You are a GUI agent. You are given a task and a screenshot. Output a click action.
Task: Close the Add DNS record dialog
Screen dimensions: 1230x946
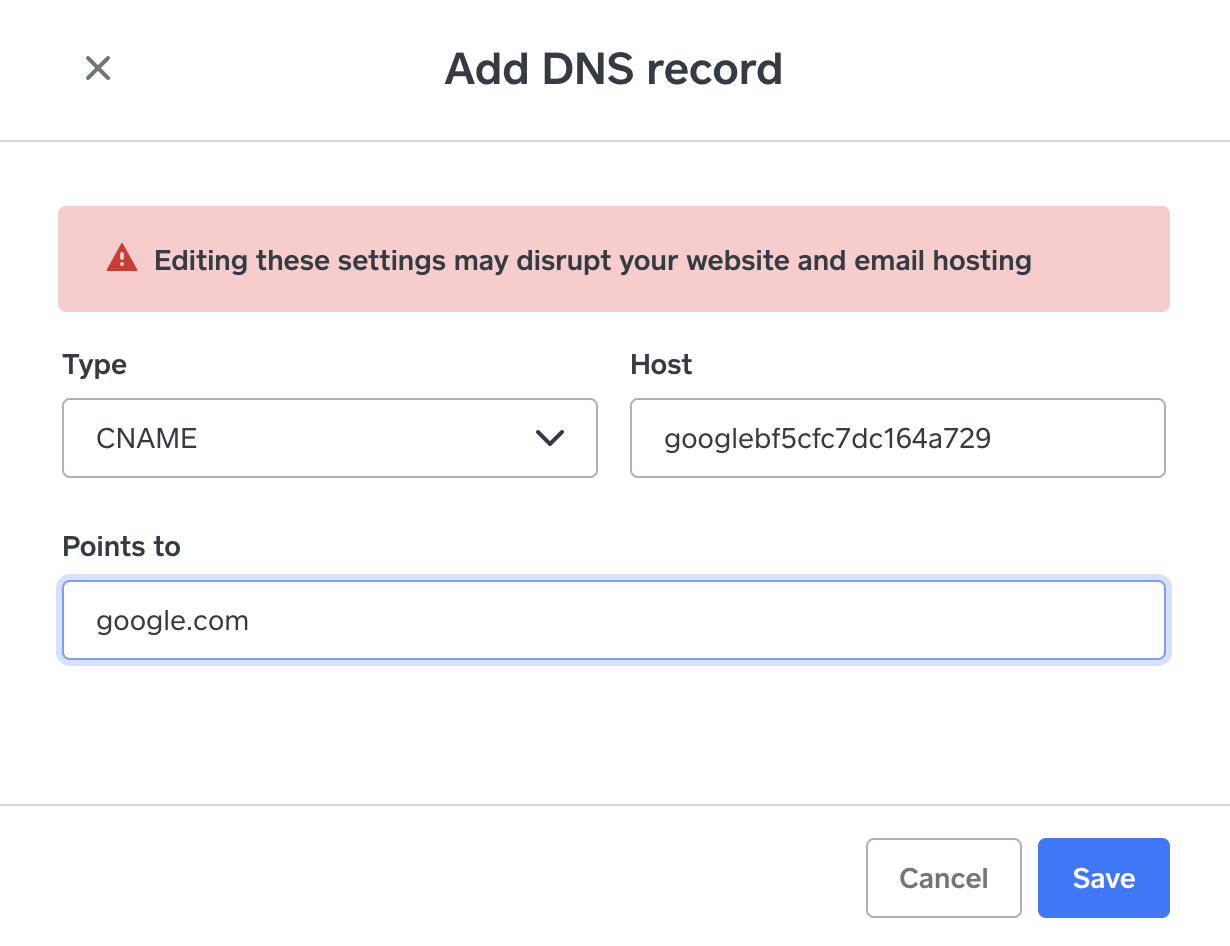tap(98, 68)
